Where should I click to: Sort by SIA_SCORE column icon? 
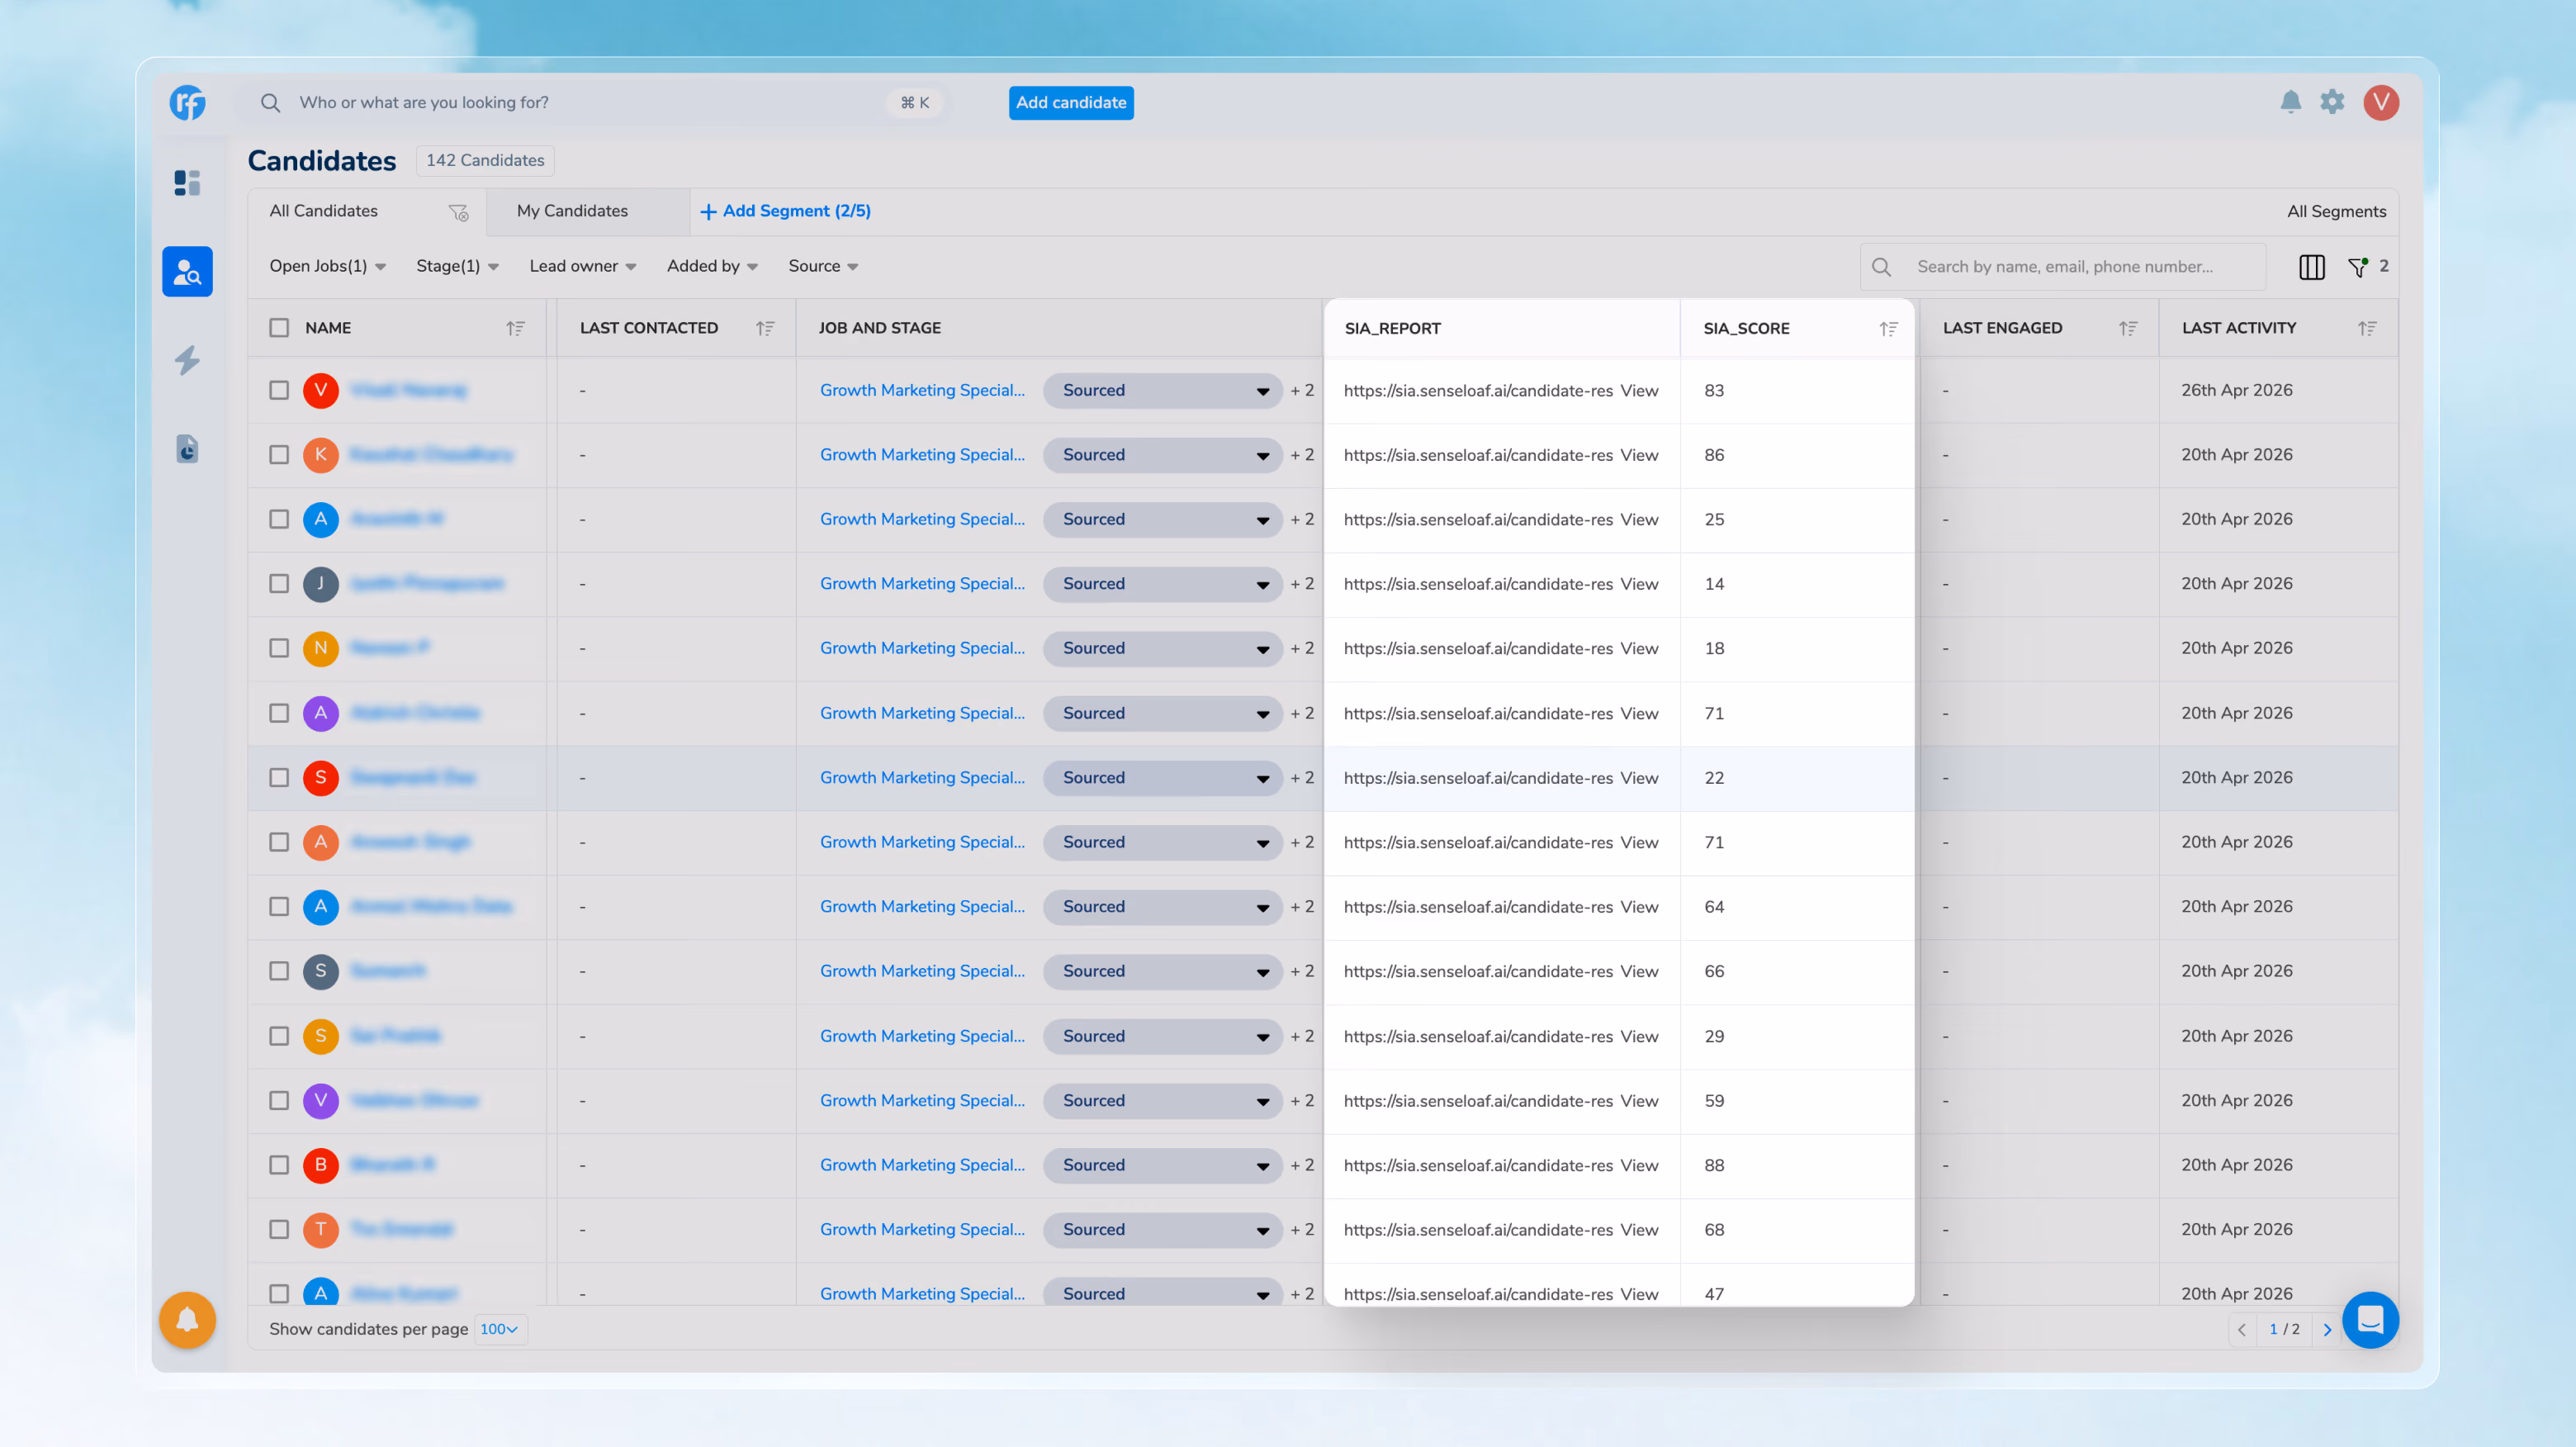coord(1888,329)
